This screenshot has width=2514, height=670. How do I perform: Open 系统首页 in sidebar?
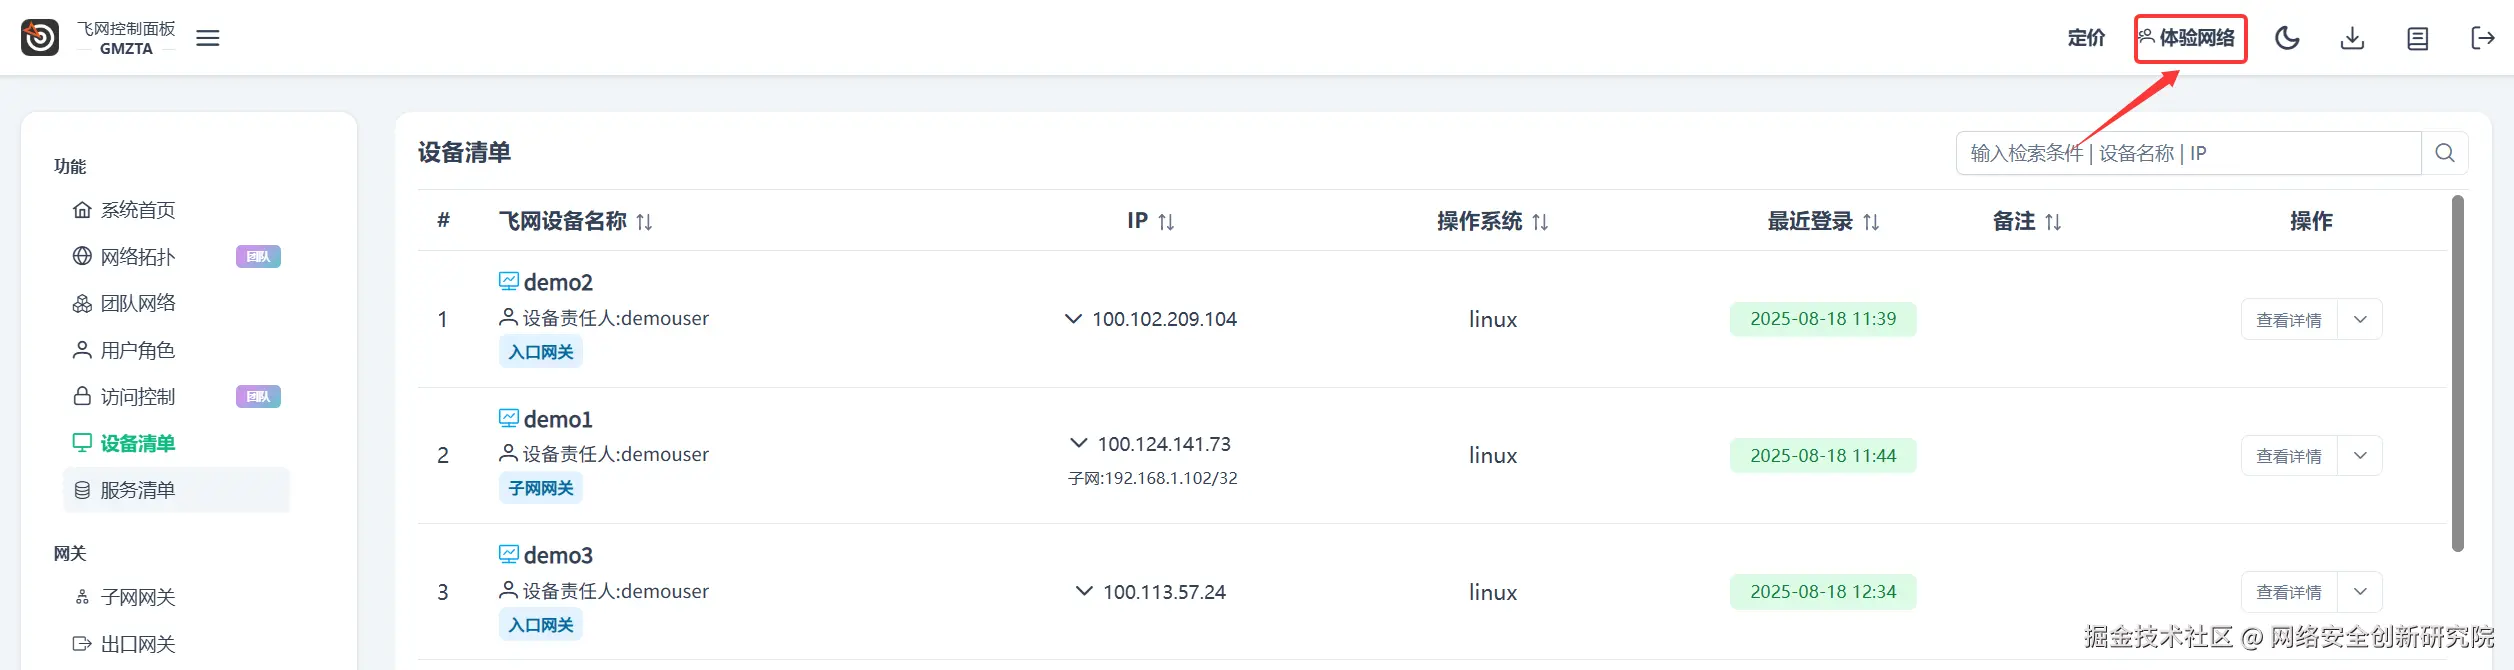138,210
